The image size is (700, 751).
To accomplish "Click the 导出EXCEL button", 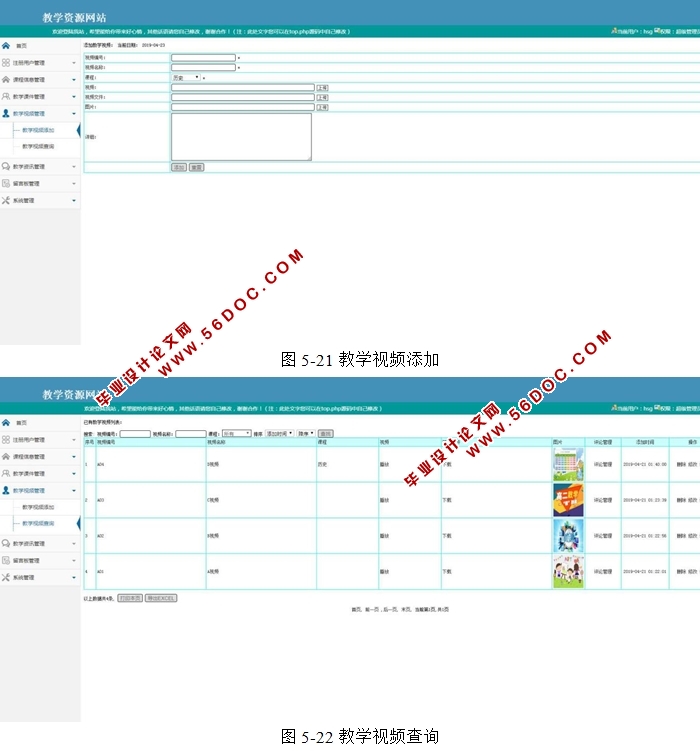I will point(161,598).
